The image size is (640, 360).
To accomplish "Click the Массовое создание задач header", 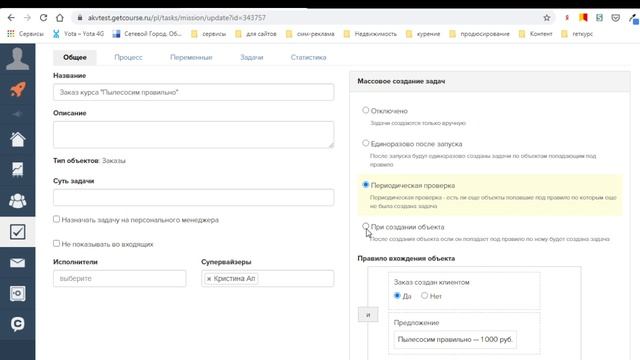I will click(401, 81).
